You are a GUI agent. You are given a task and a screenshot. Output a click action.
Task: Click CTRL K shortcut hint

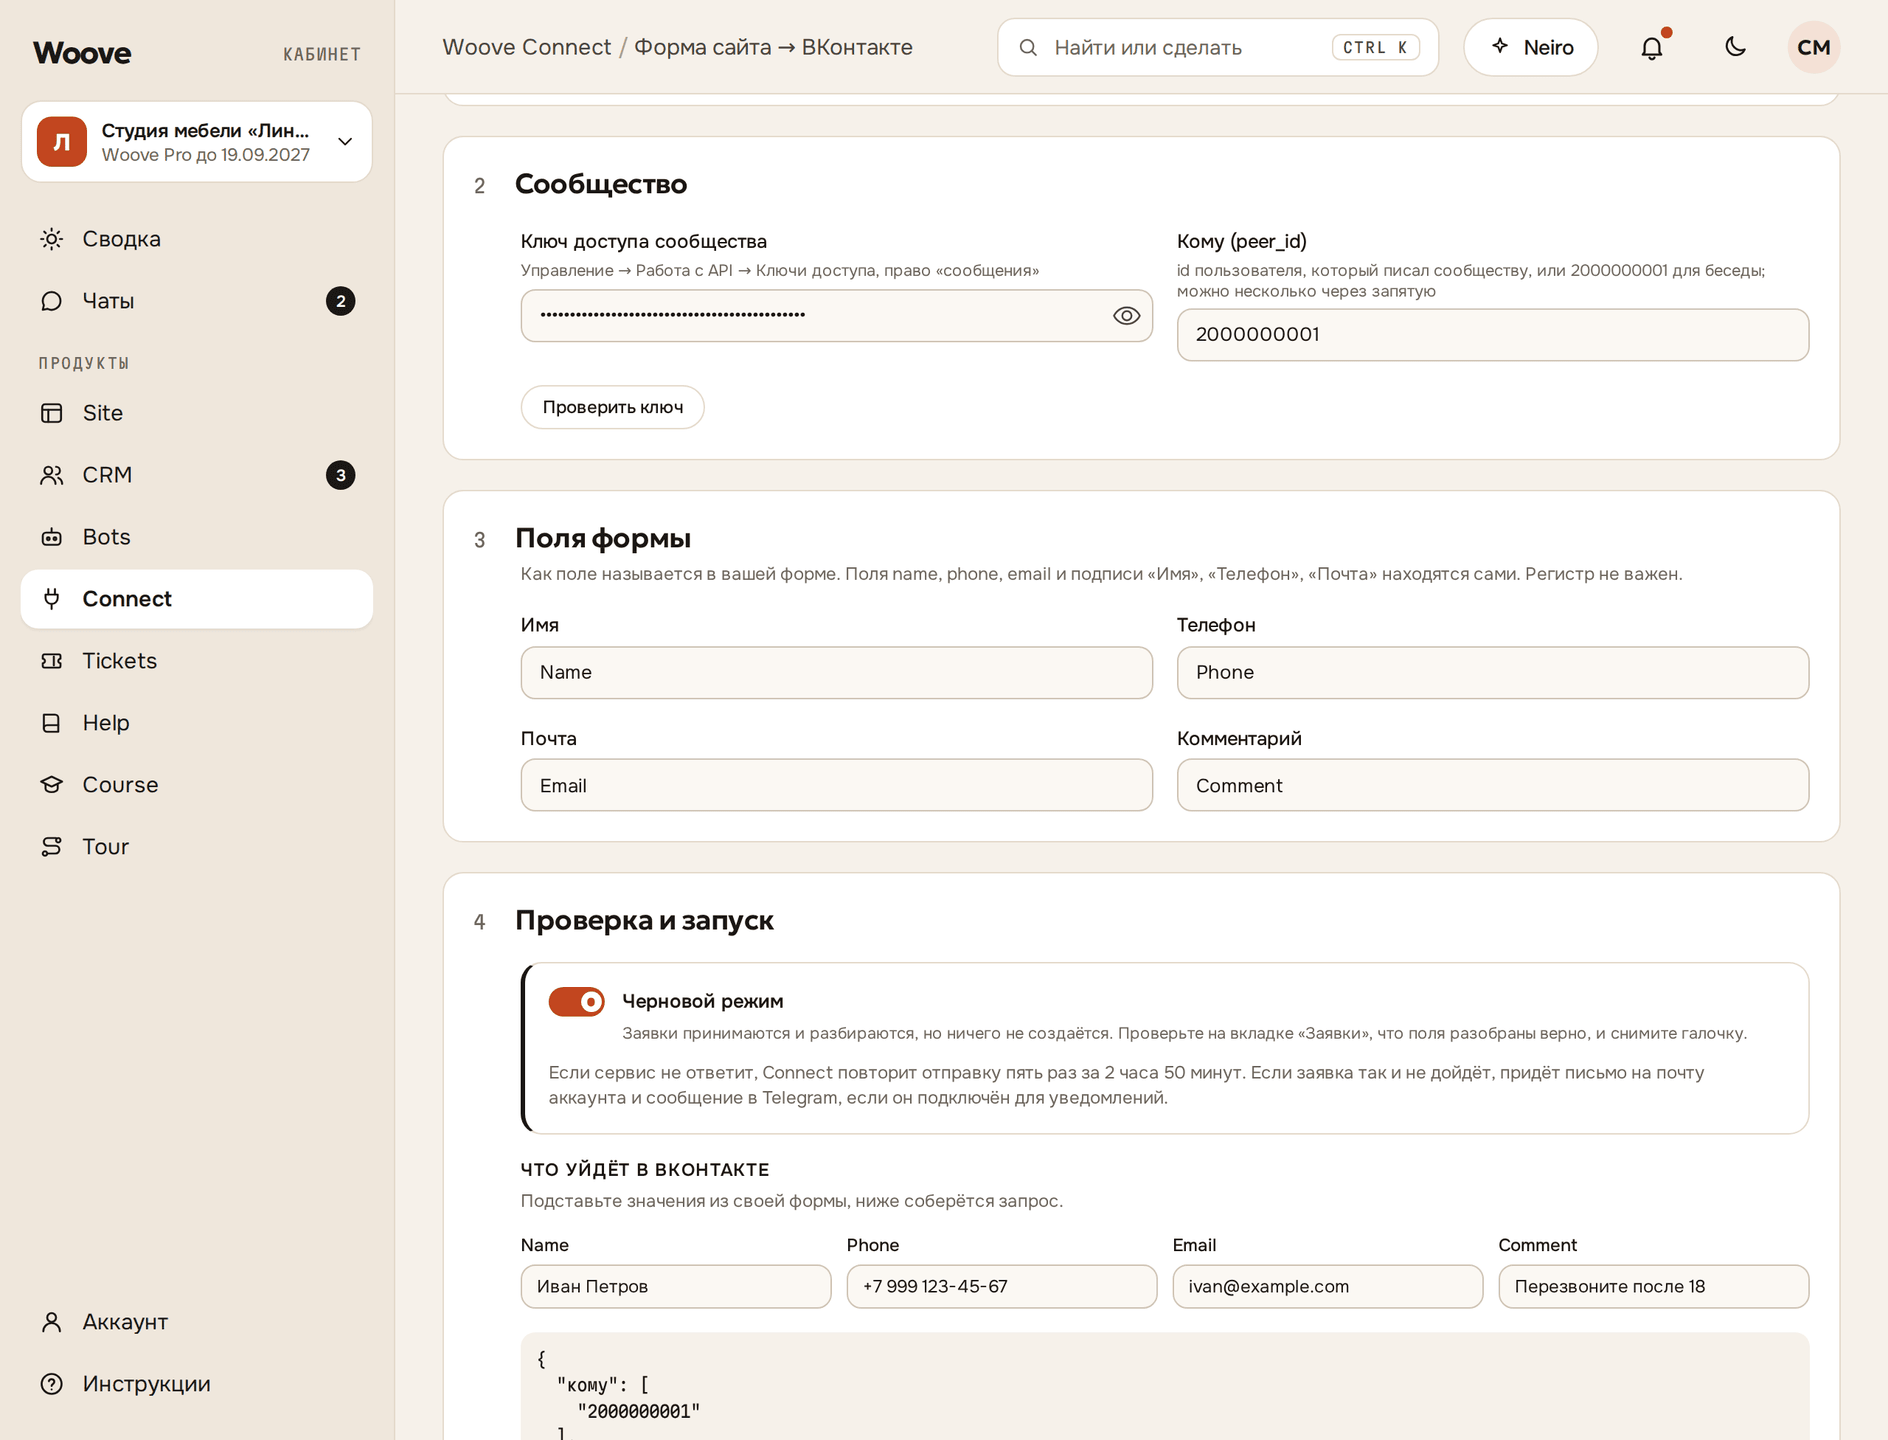tap(1376, 47)
